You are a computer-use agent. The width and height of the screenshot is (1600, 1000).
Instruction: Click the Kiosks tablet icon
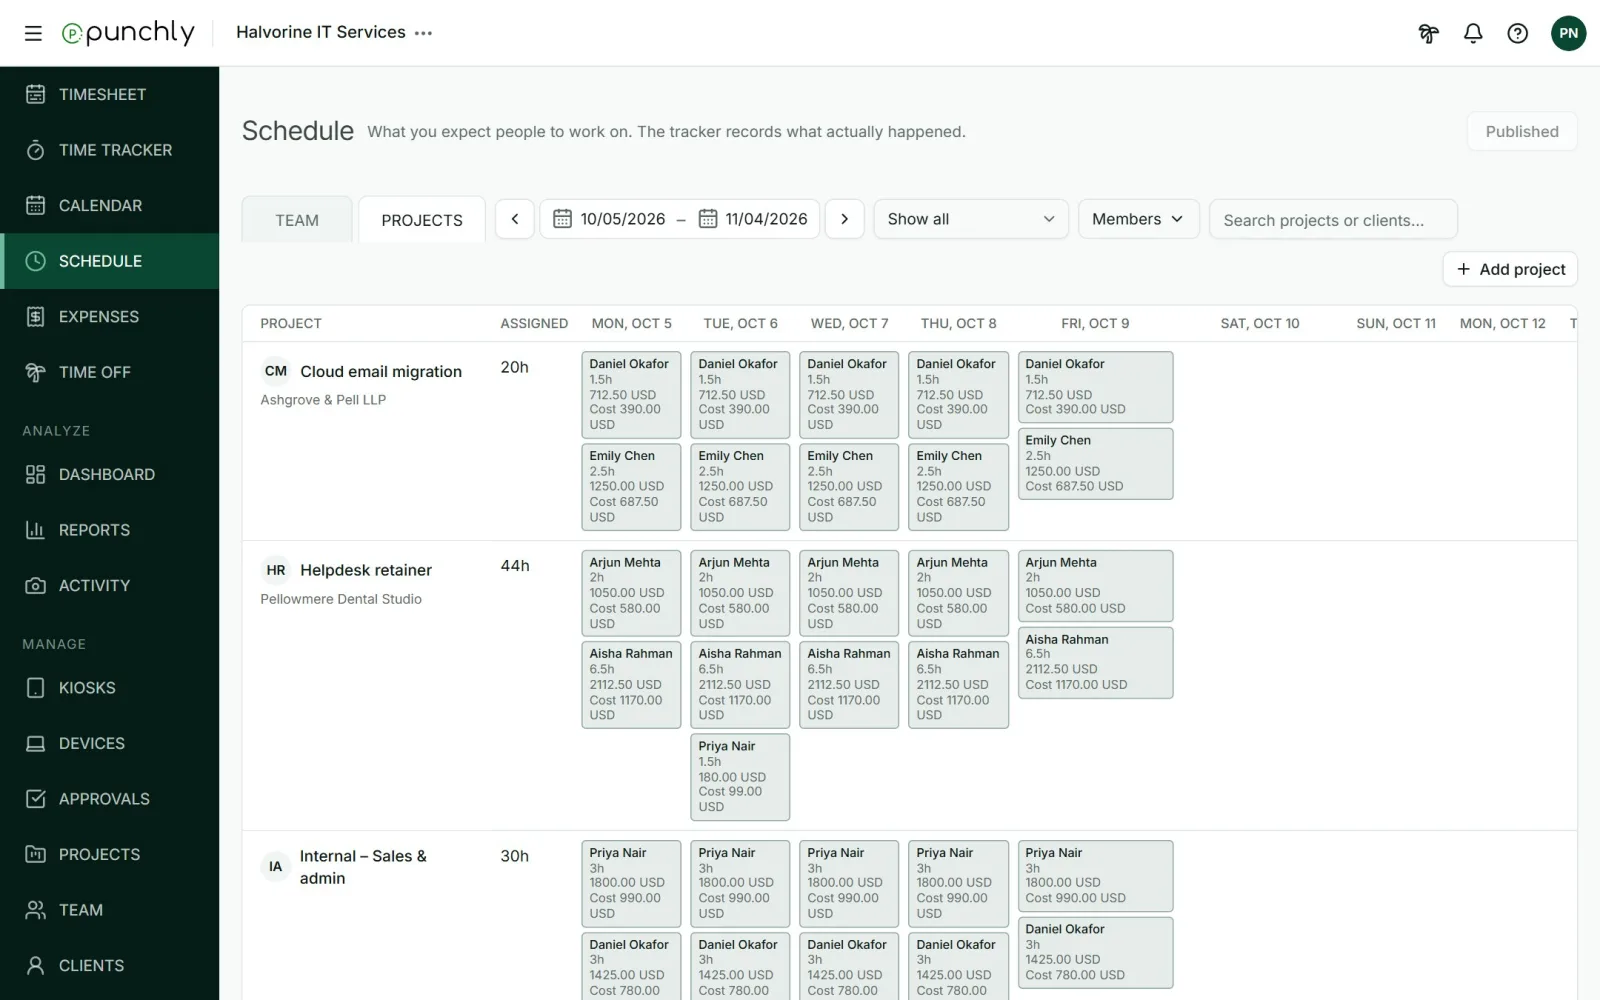[x=35, y=688]
